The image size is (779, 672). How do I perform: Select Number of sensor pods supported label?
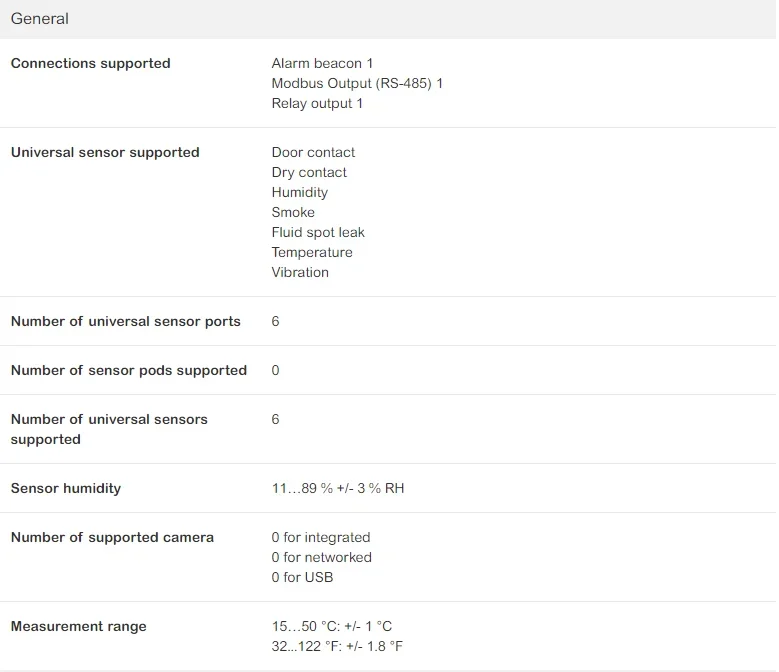128,370
